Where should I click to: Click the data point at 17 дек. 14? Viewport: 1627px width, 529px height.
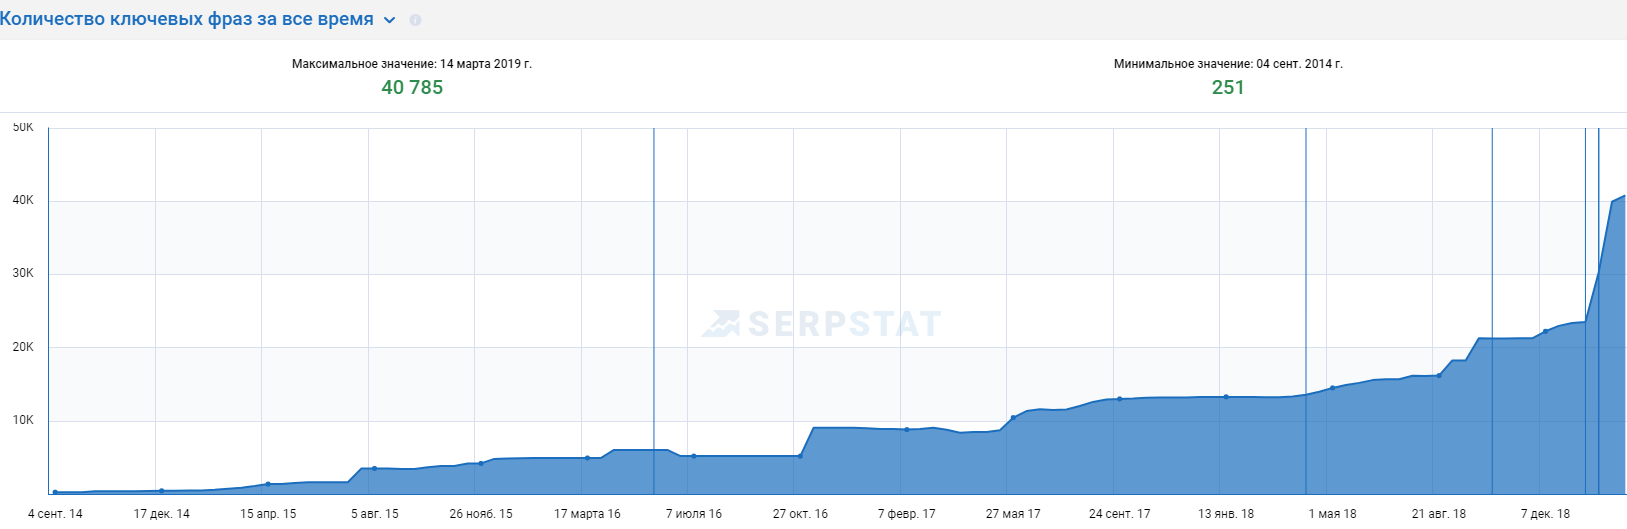161,491
